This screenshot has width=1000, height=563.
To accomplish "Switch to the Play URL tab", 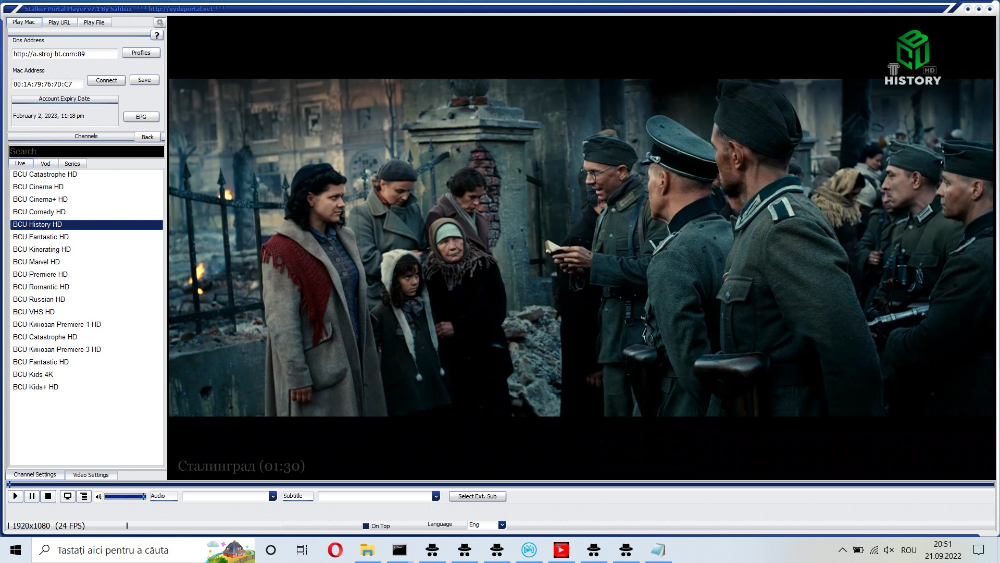I will 59,22.
